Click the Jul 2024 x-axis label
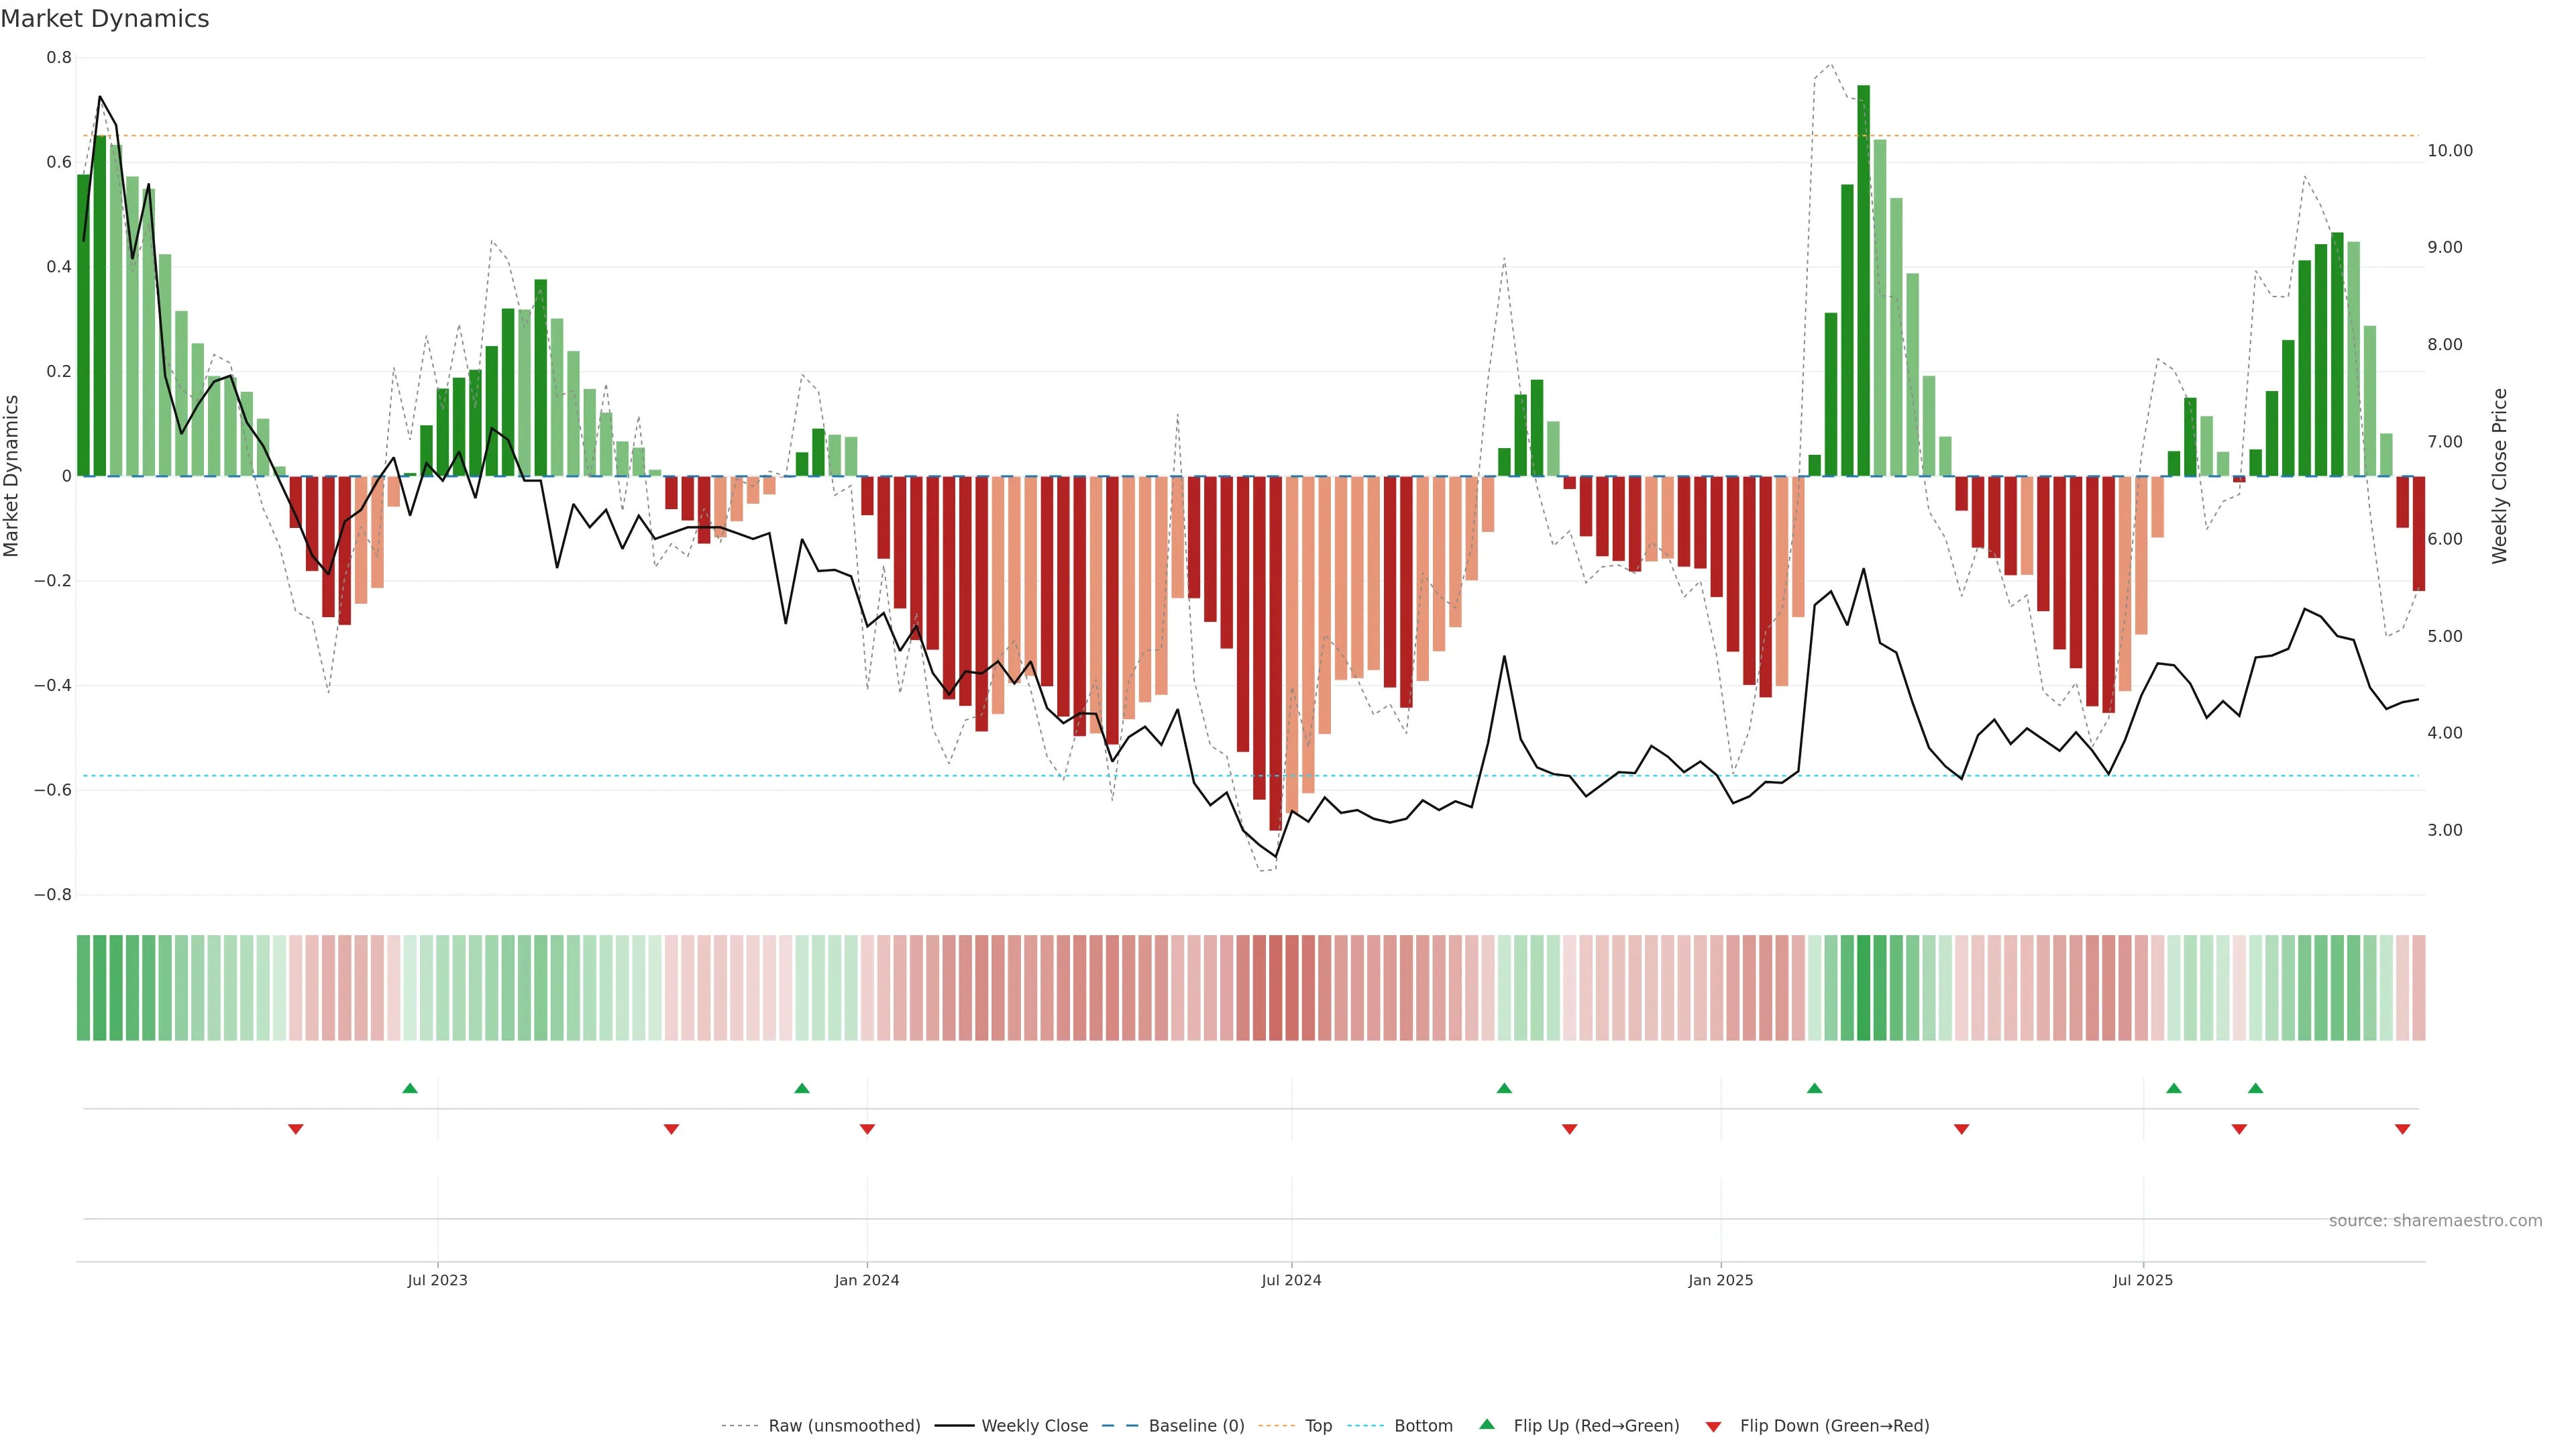 [1291, 1280]
